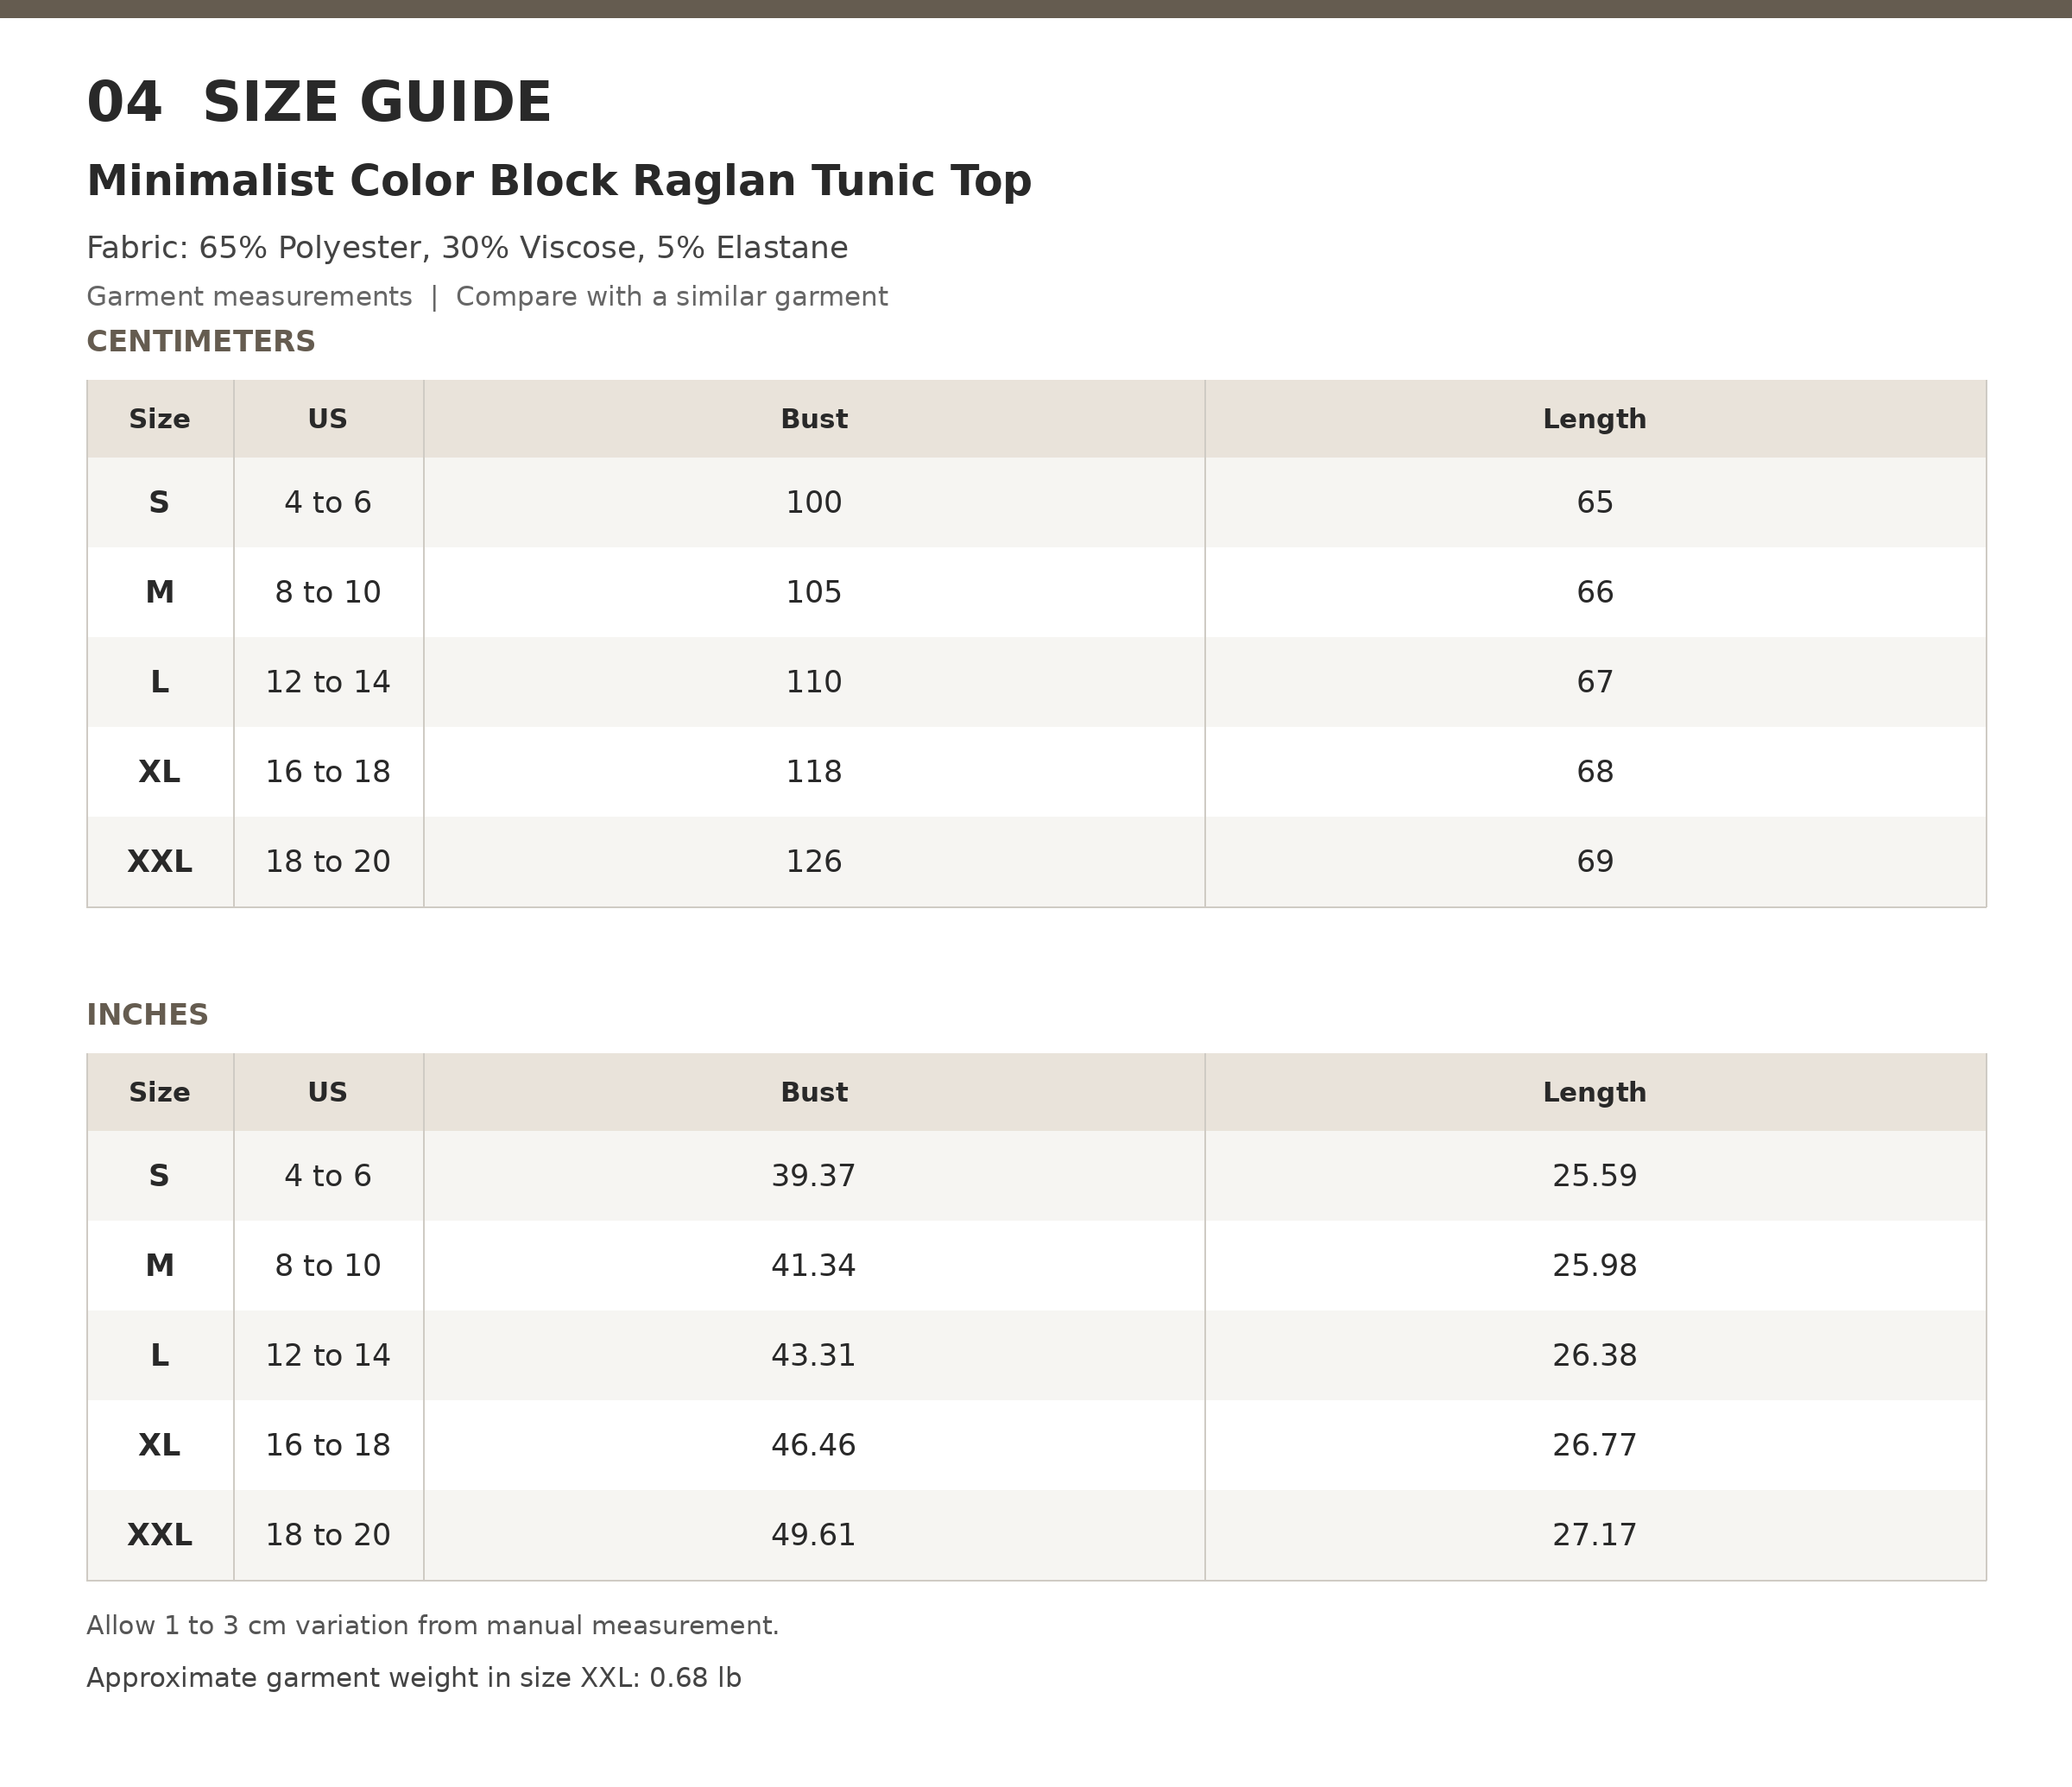Click the 'Garment measurements | Compare with a similar garment' line

point(487,297)
